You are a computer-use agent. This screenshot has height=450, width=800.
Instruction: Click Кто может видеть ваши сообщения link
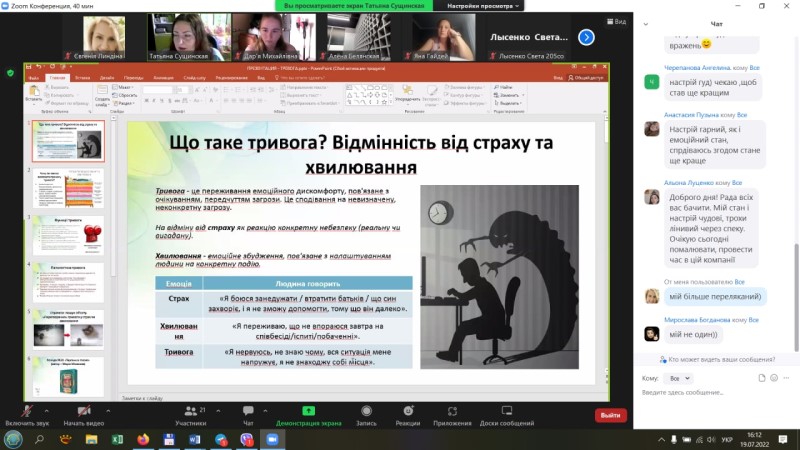coord(716,359)
